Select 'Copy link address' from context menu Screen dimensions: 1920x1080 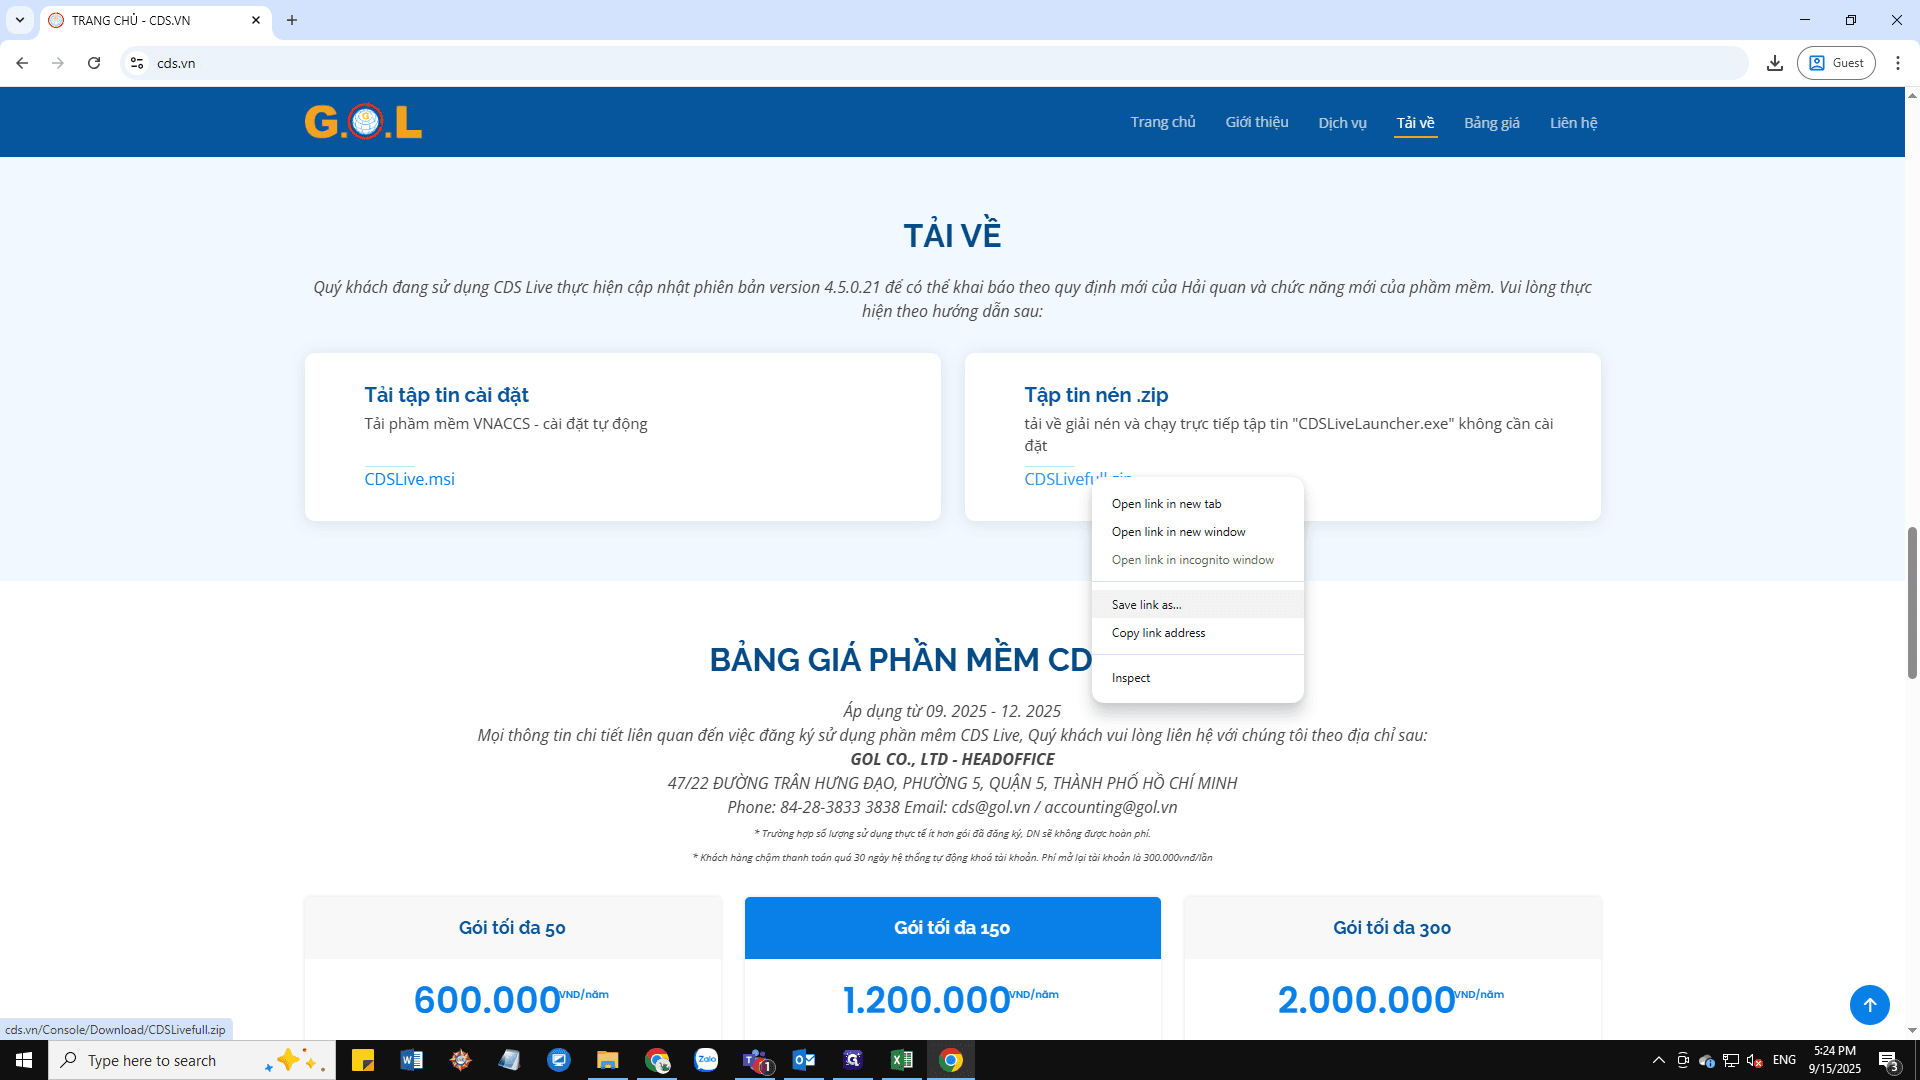[x=1198, y=633]
